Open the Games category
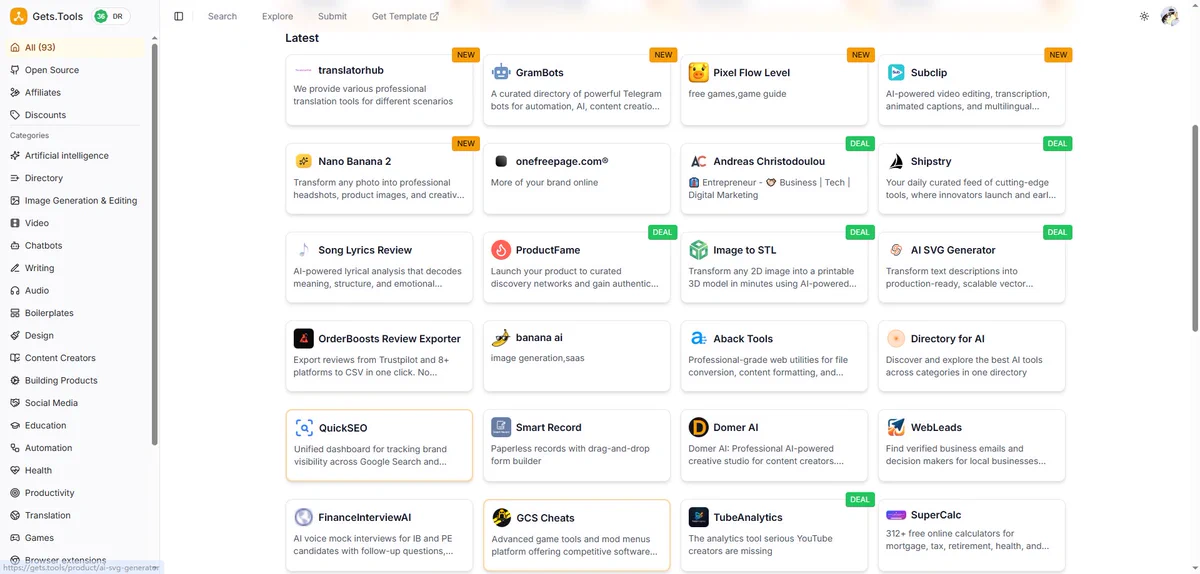The image size is (1200, 574). tap(75, 538)
